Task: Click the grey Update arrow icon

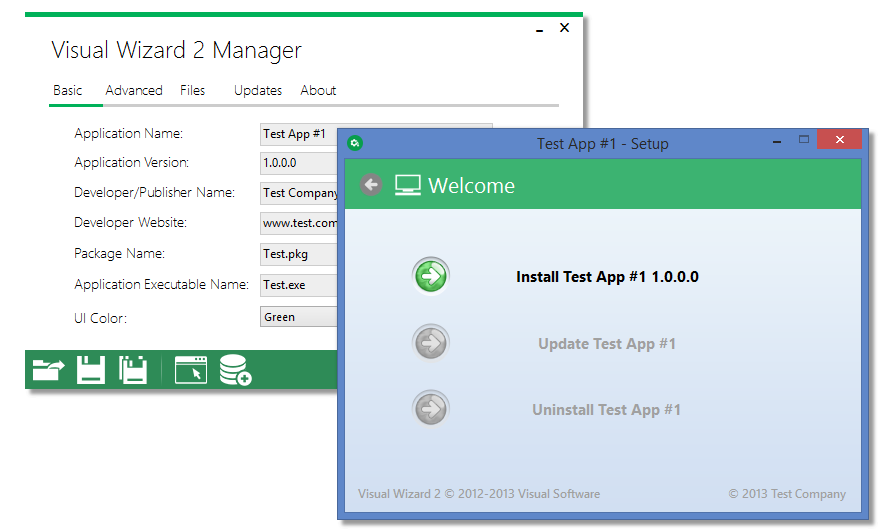Action: pyautogui.click(x=431, y=344)
